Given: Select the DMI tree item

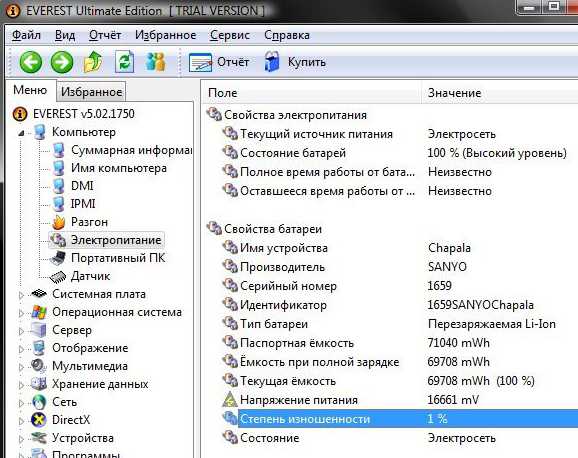Looking at the screenshot, I should (x=82, y=186).
